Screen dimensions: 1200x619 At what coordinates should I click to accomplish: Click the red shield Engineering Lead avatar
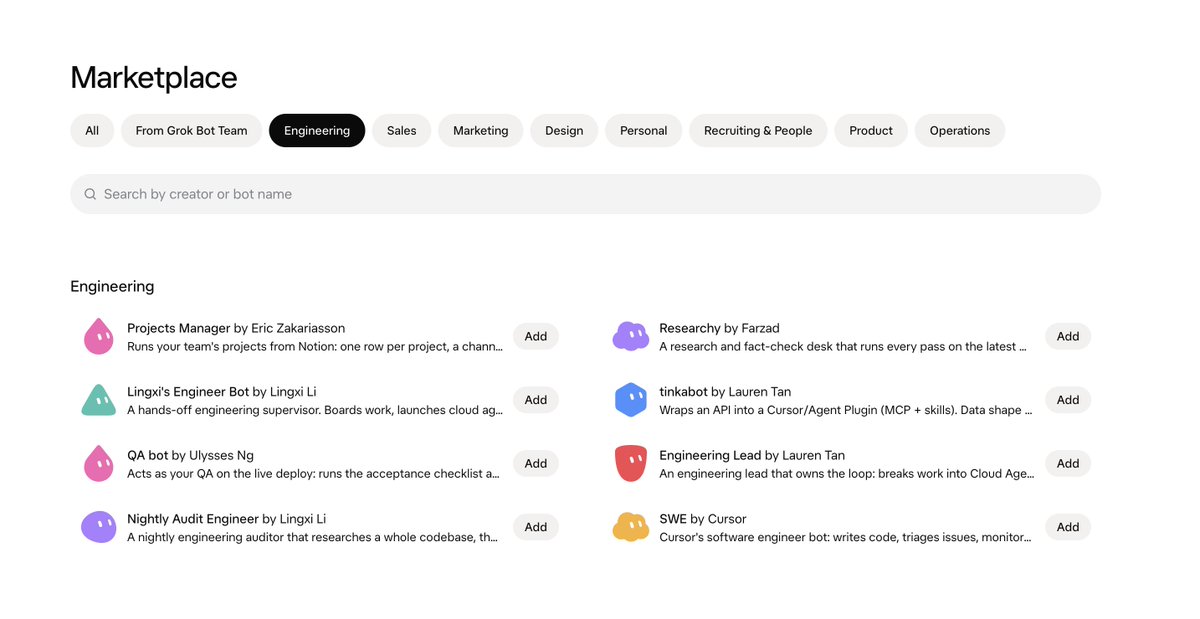pyautogui.click(x=631, y=464)
